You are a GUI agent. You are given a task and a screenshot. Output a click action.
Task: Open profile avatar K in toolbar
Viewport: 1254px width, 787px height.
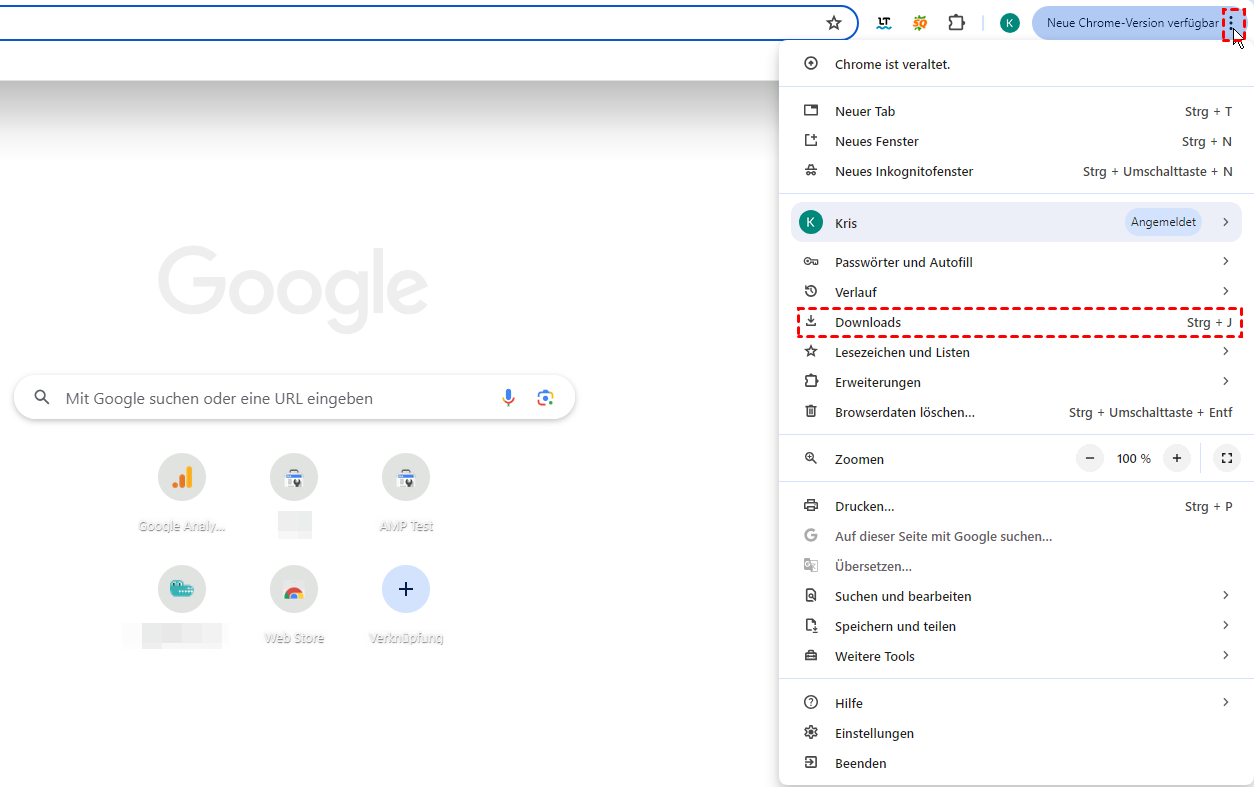click(1010, 23)
